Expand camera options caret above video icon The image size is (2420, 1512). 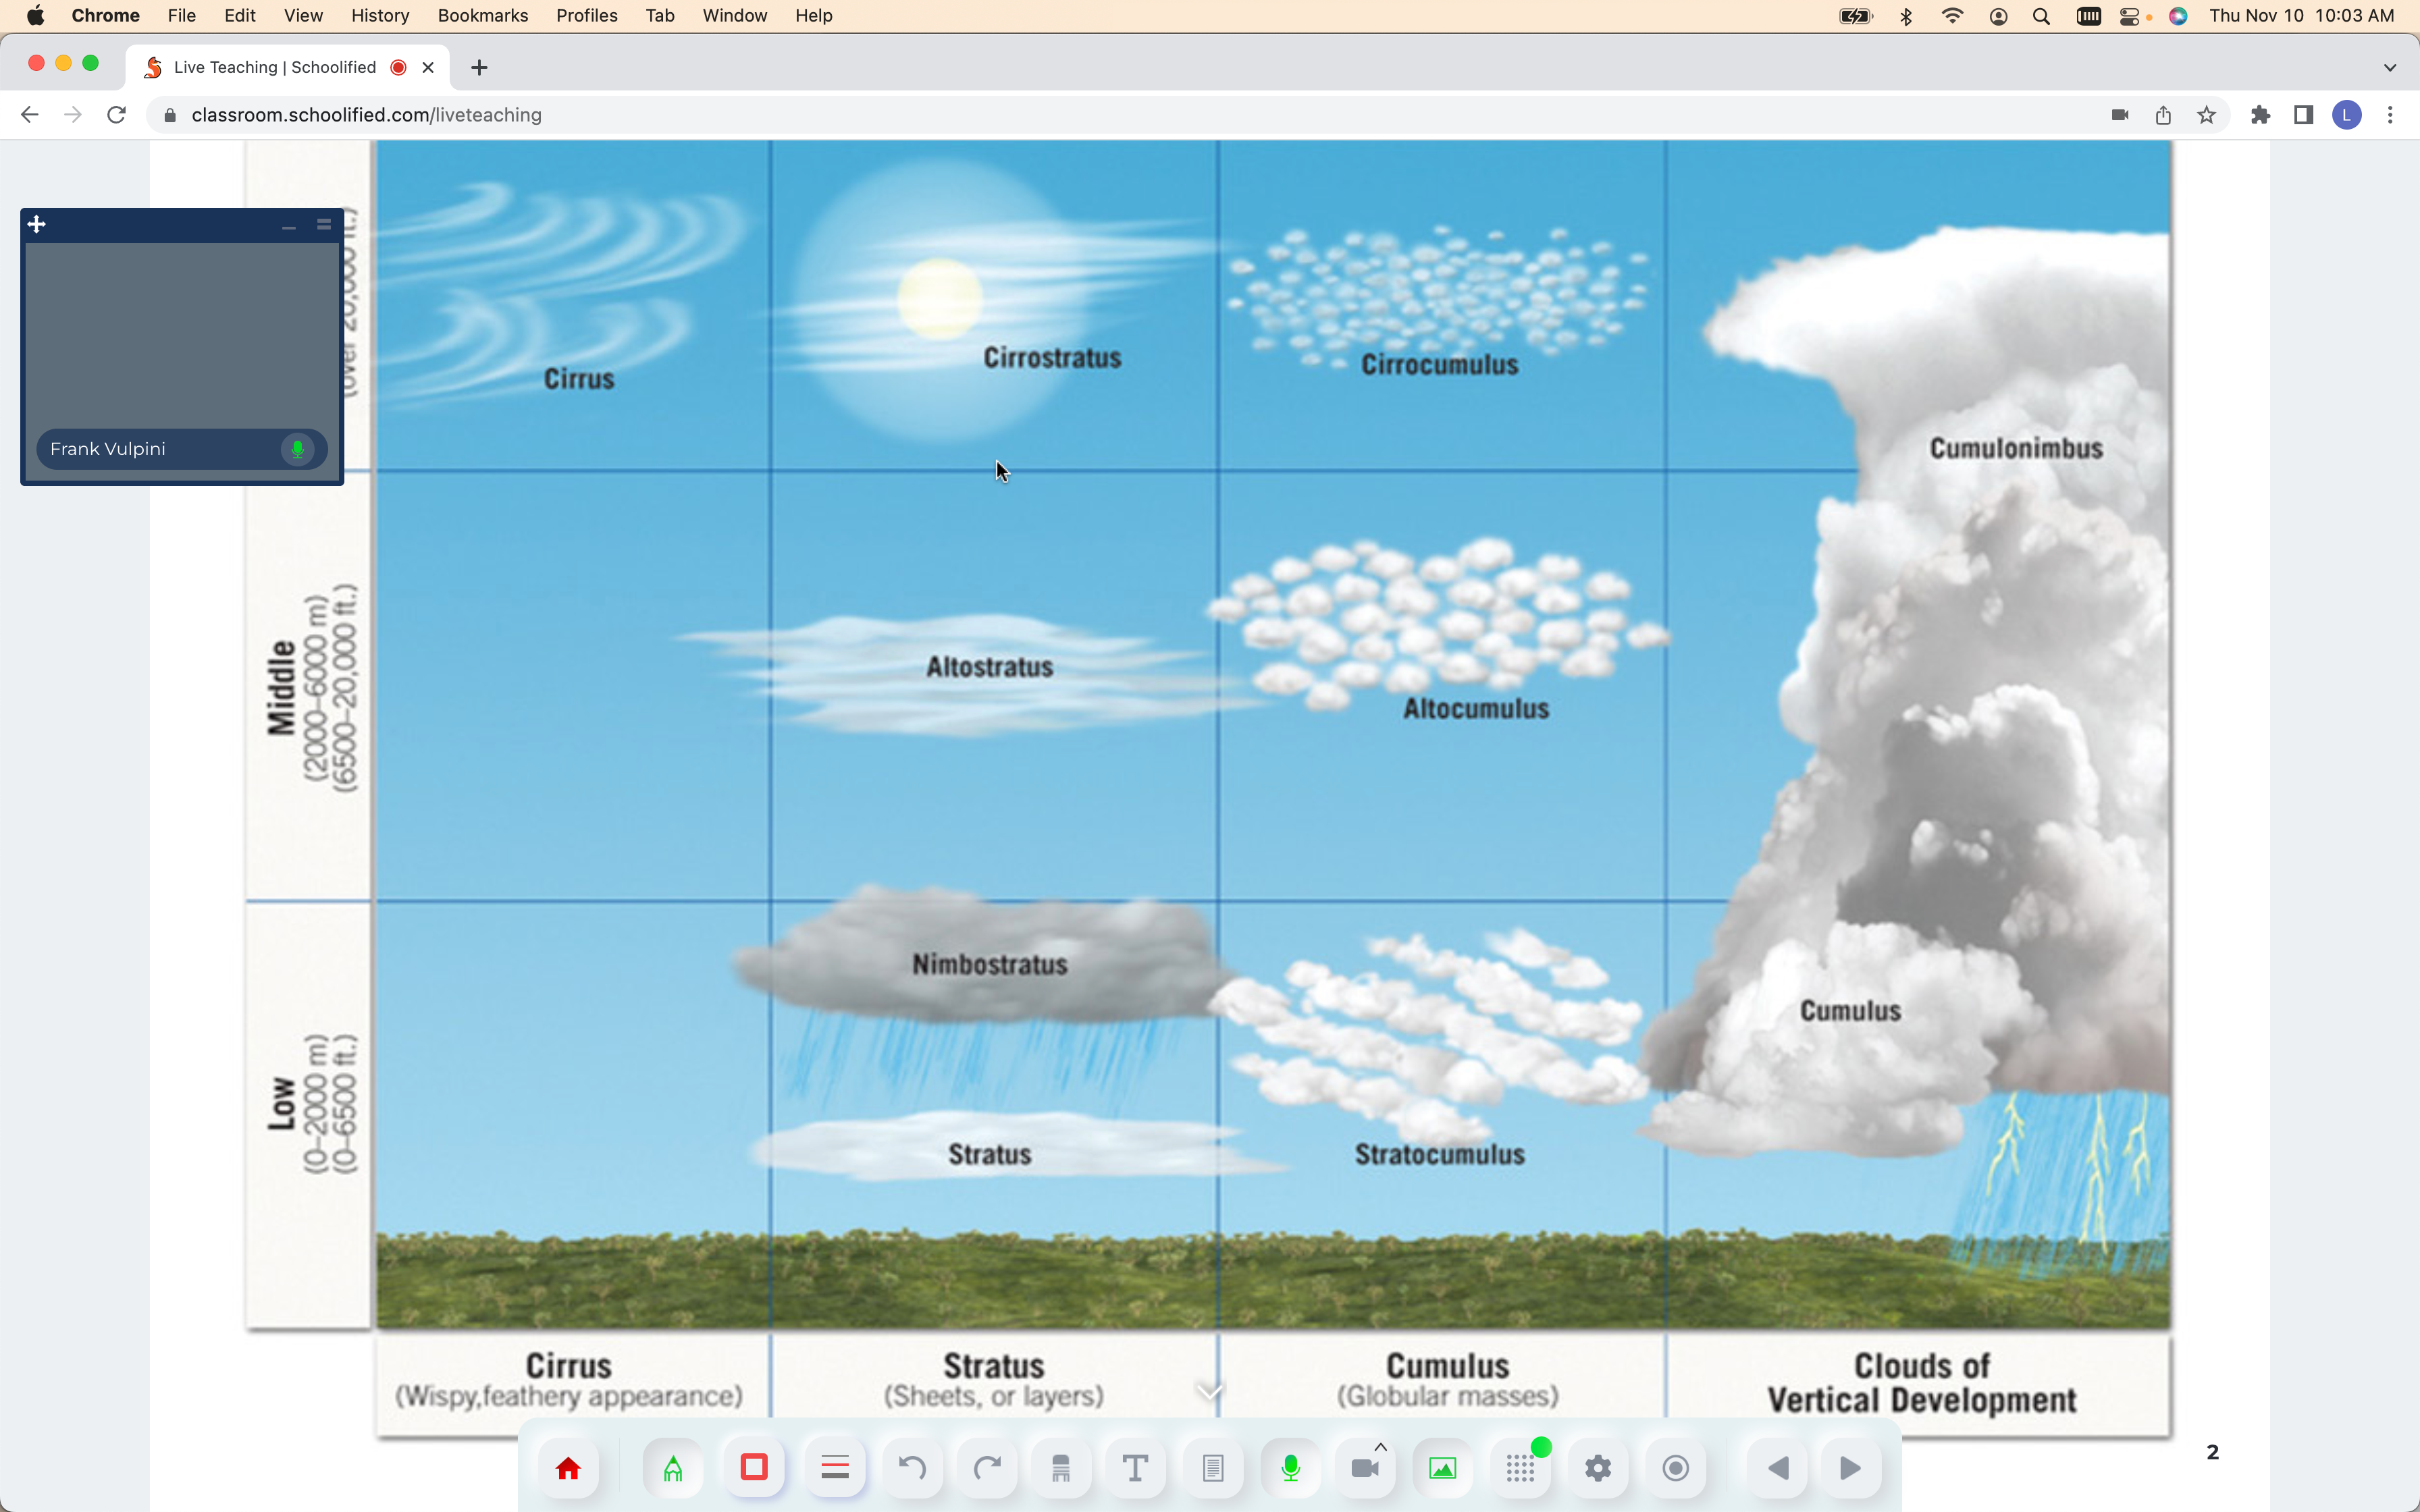[1381, 1447]
